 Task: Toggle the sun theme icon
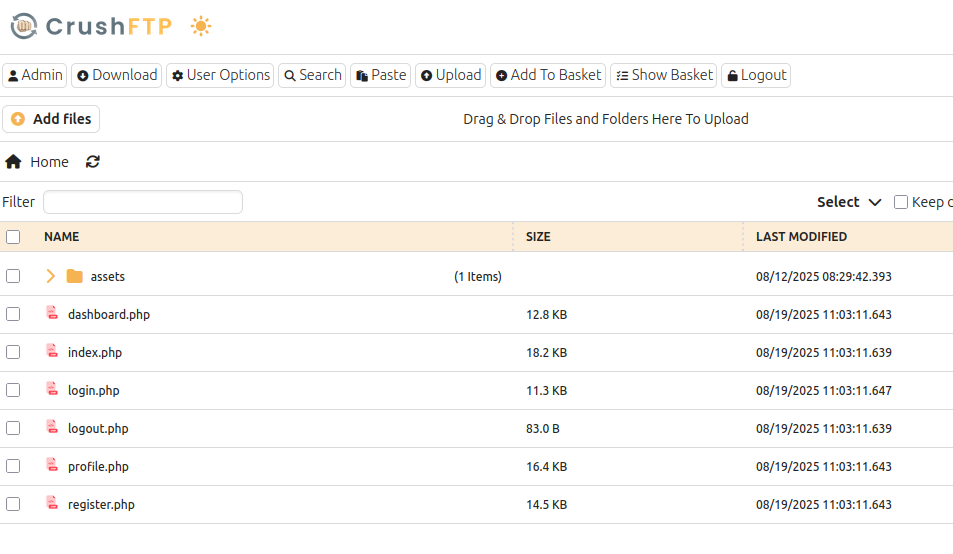201,27
